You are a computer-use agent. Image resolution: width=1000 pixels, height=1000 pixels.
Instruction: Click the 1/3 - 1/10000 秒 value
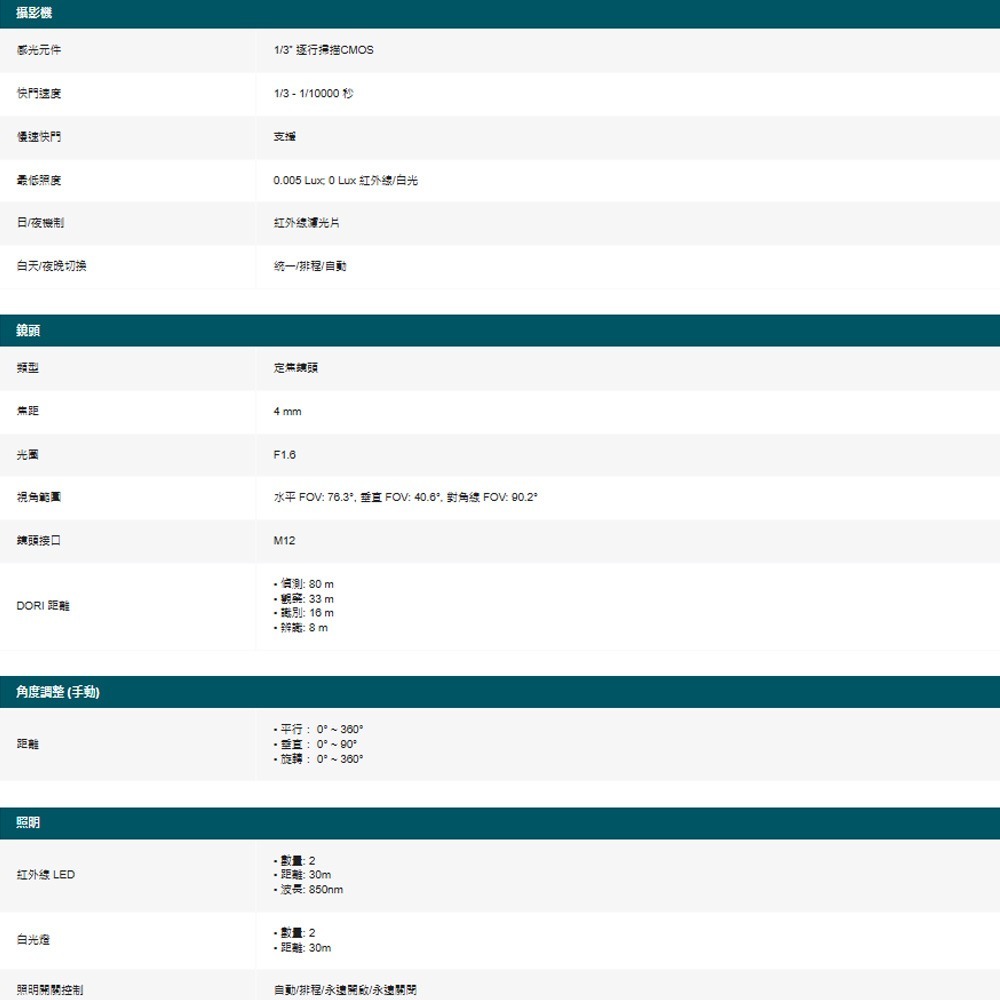point(311,93)
